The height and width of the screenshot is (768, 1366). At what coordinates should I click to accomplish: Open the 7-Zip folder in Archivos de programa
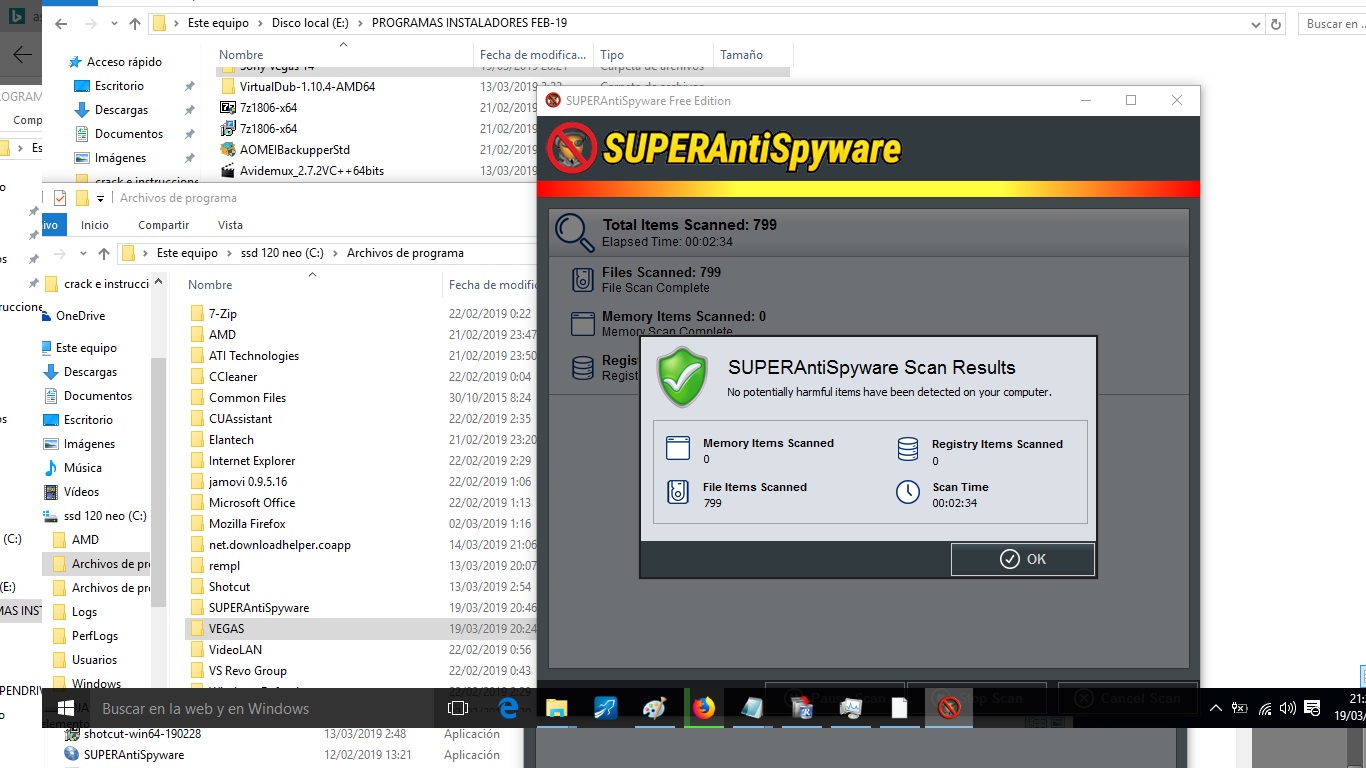point(222,314)
